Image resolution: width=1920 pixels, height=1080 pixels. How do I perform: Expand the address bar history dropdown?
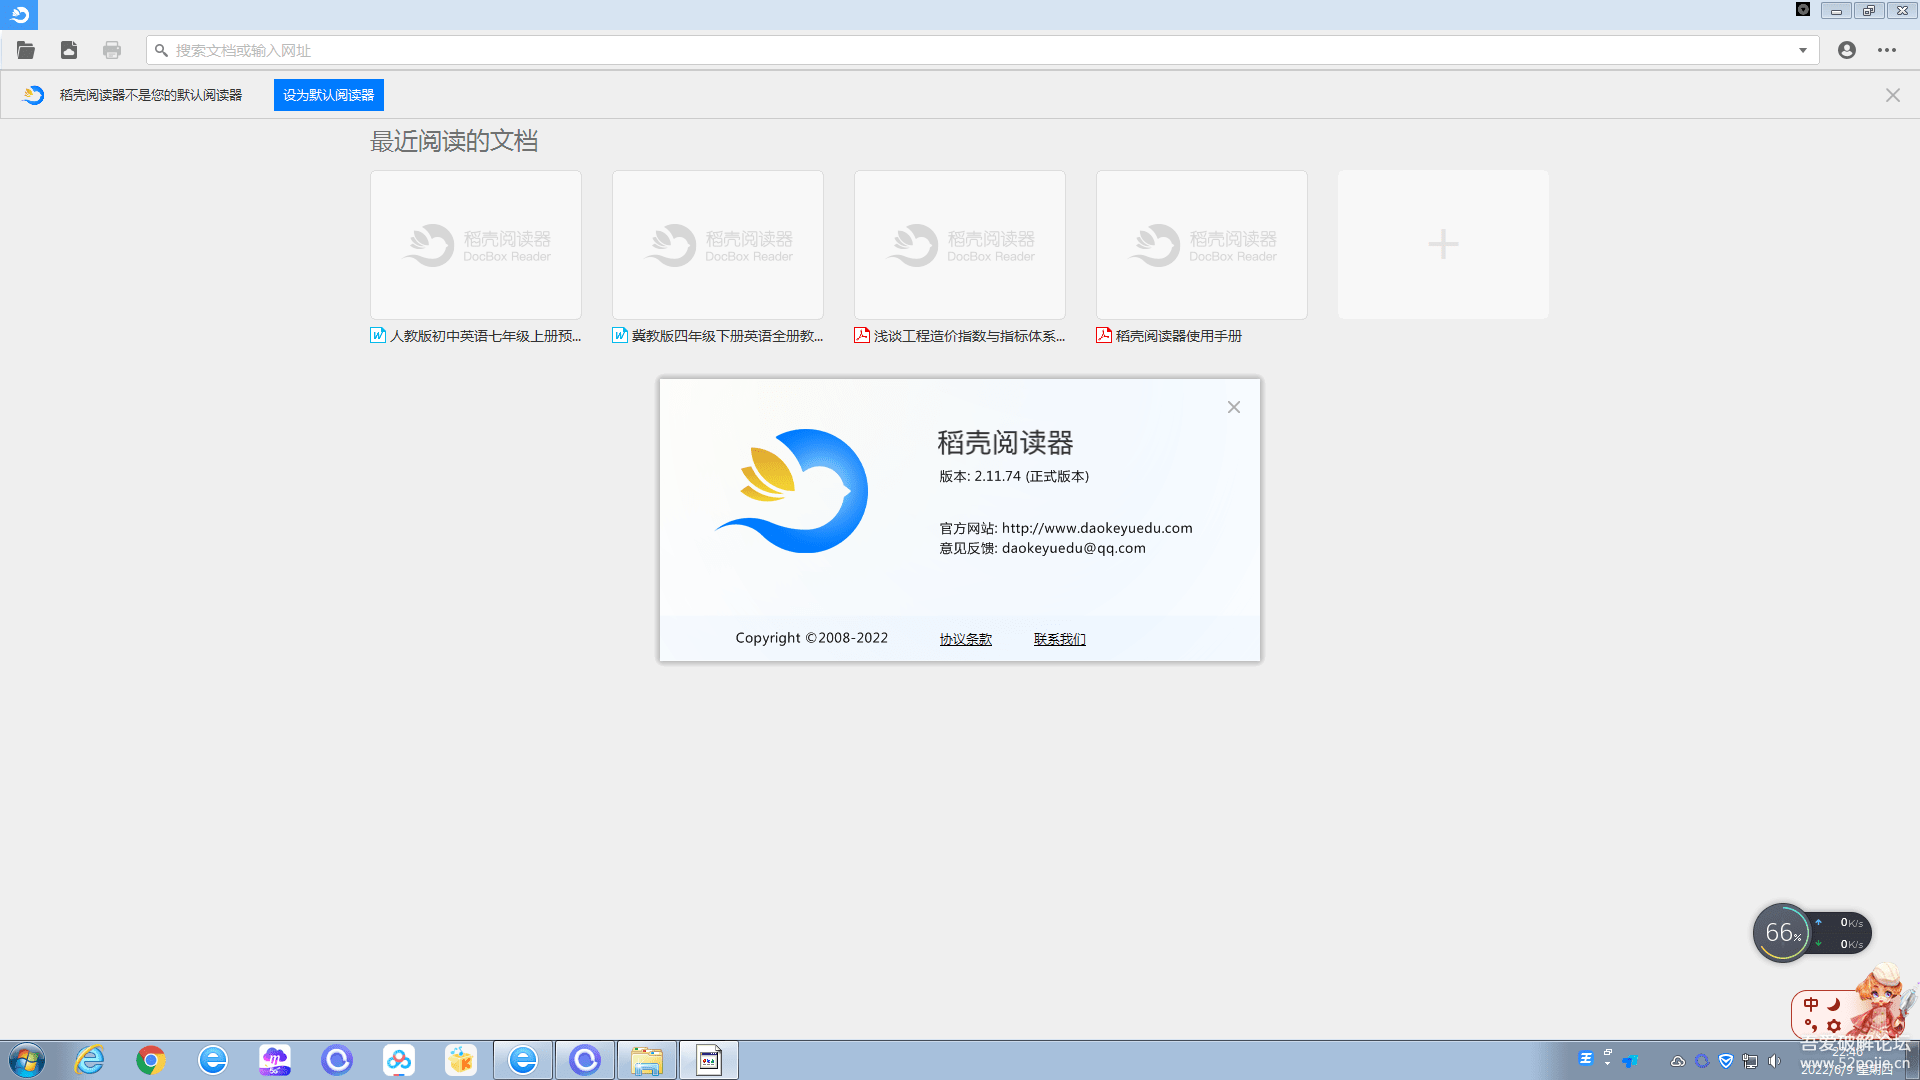(1803, 50)
